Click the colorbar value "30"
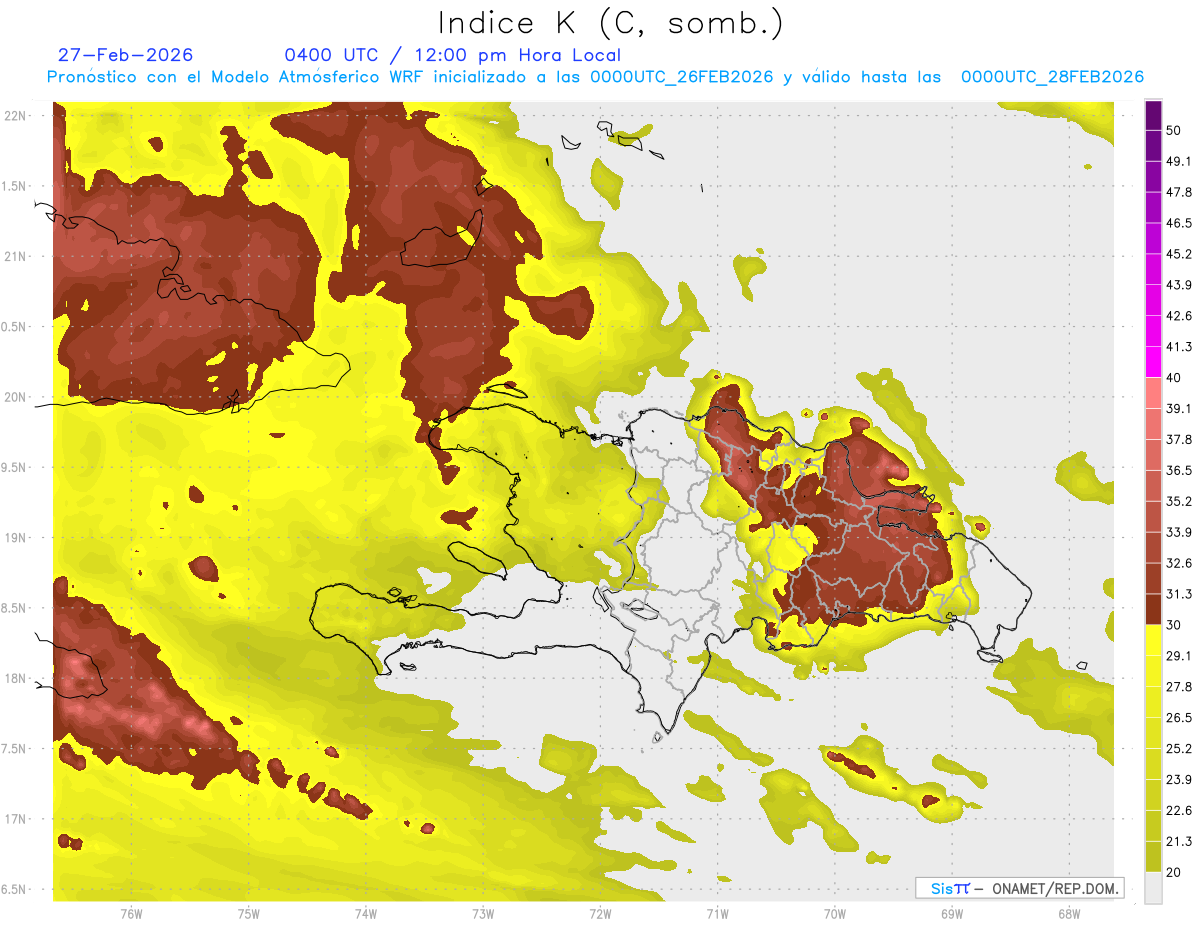This screenshot has width=1200, height=927. pos(1174,625)
